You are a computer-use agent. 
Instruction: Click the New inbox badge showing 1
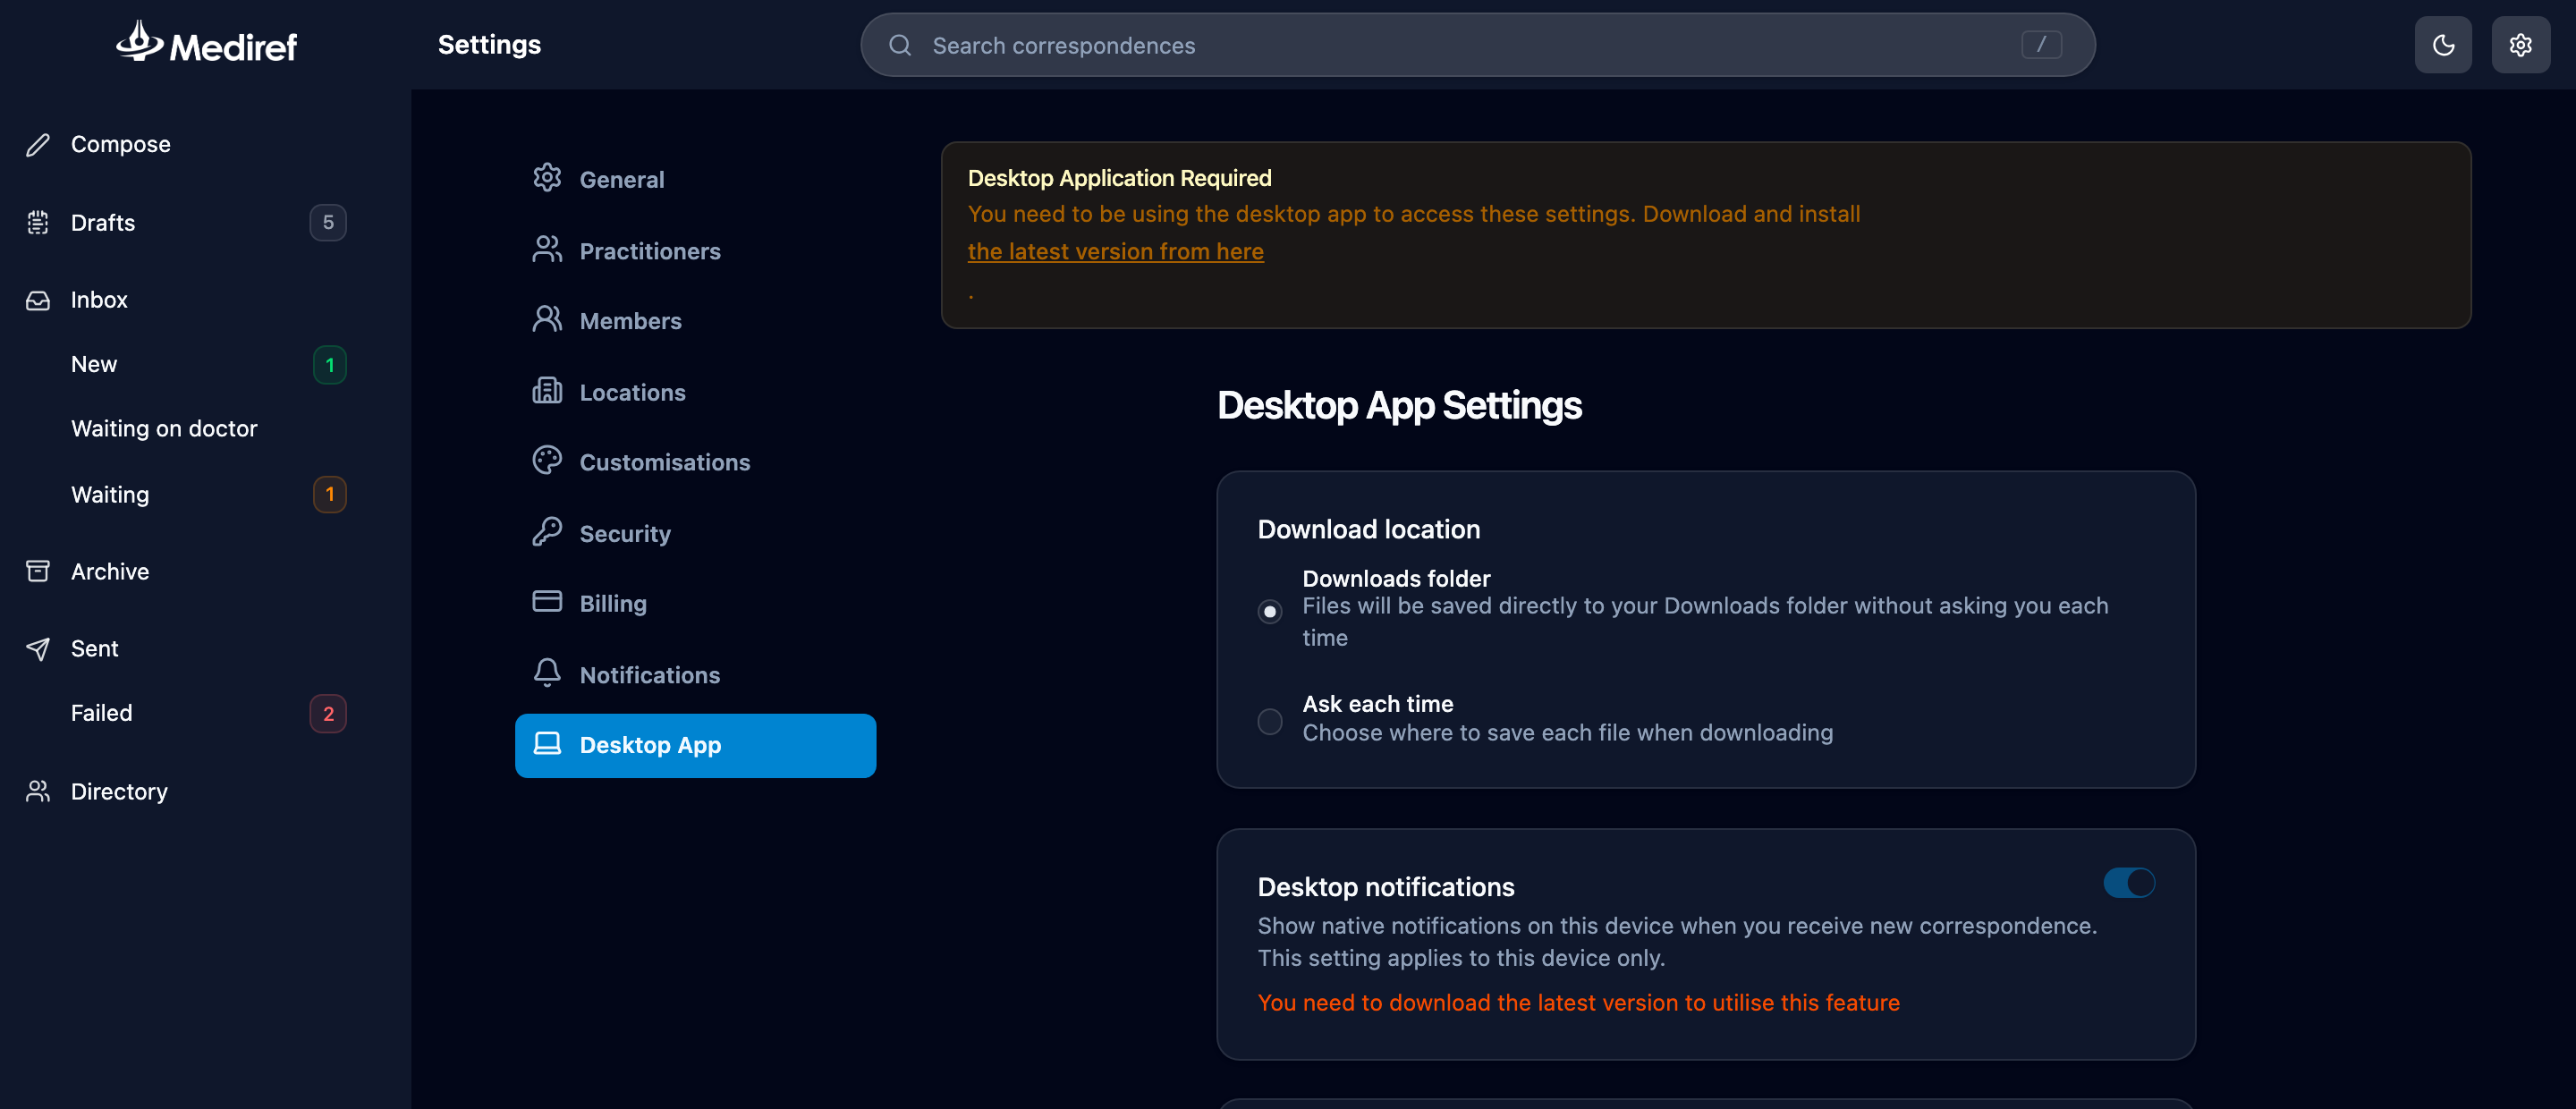click(x=330, y=365)
